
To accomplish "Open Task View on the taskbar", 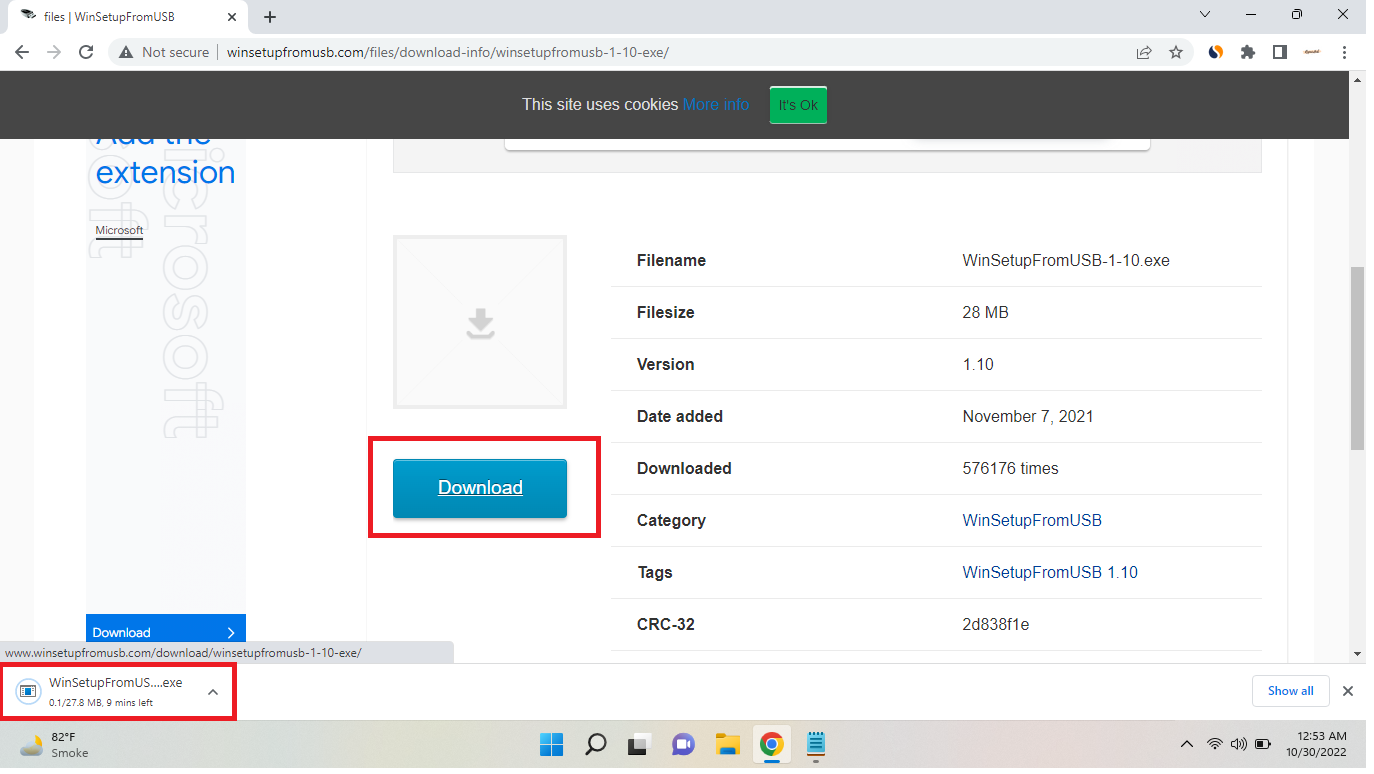I will click(639, 744).
